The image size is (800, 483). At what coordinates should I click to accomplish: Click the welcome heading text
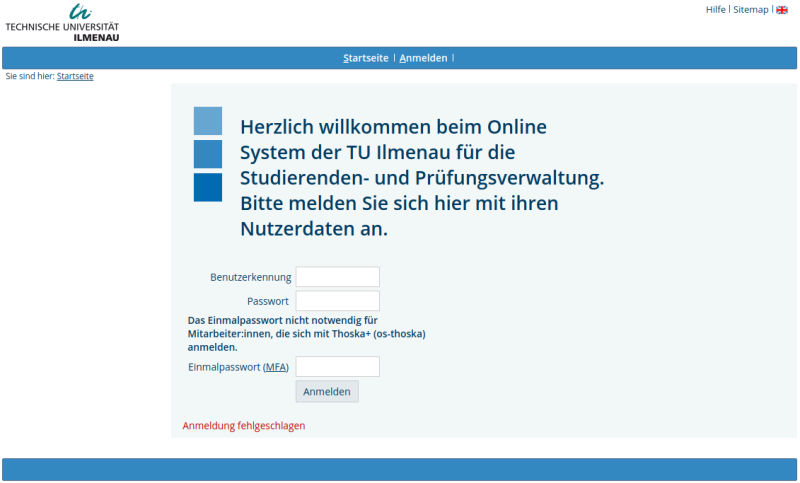coord(422,177)
